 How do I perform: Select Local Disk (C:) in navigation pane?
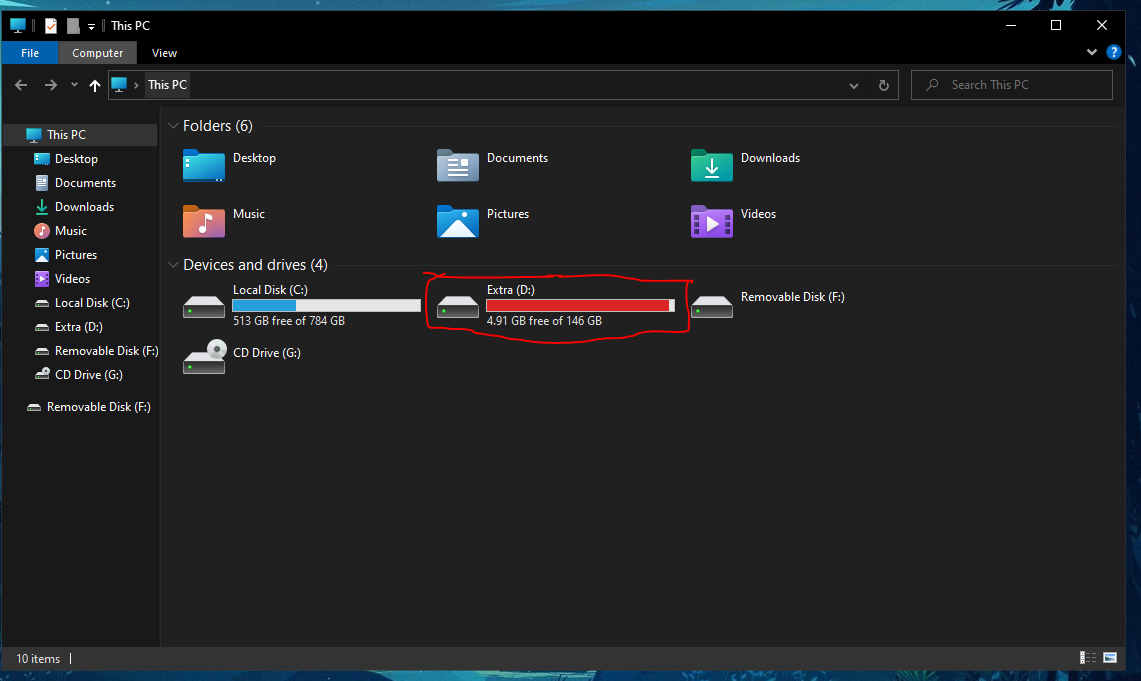point(80,303)
